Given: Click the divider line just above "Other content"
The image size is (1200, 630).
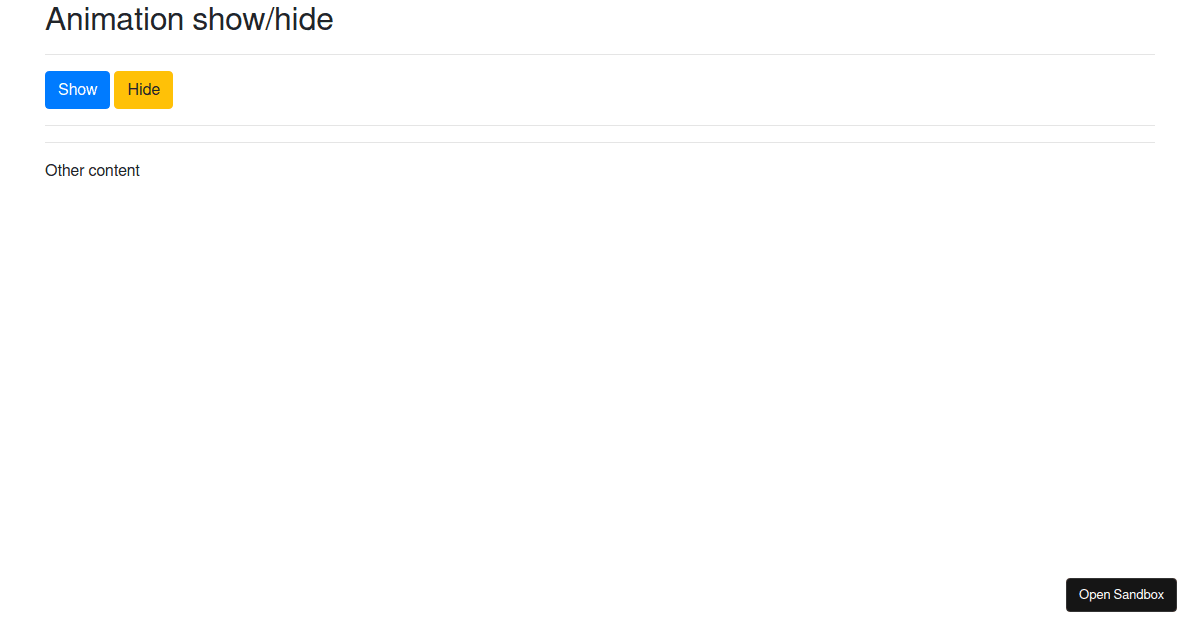Looking at the screenshot, I should pos(600,142).
